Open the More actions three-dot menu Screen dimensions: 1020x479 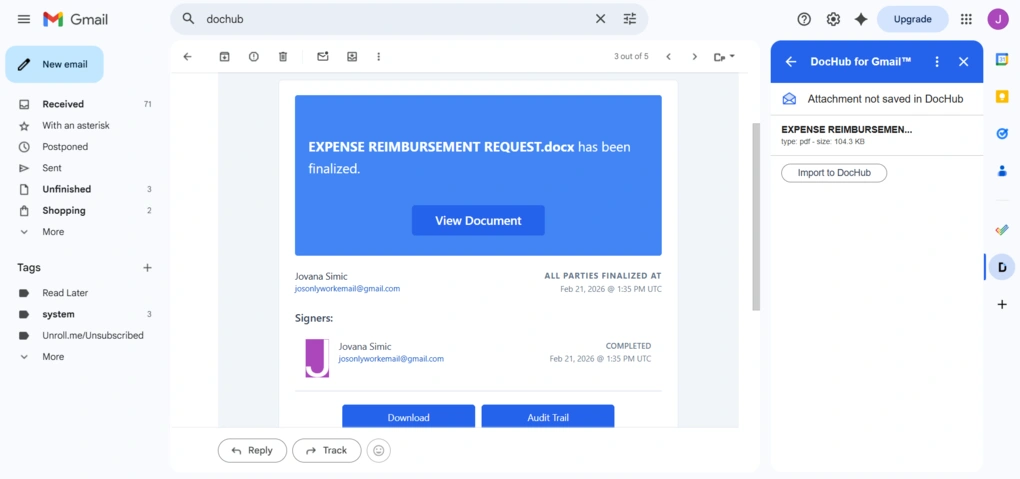tap(379, 57)
